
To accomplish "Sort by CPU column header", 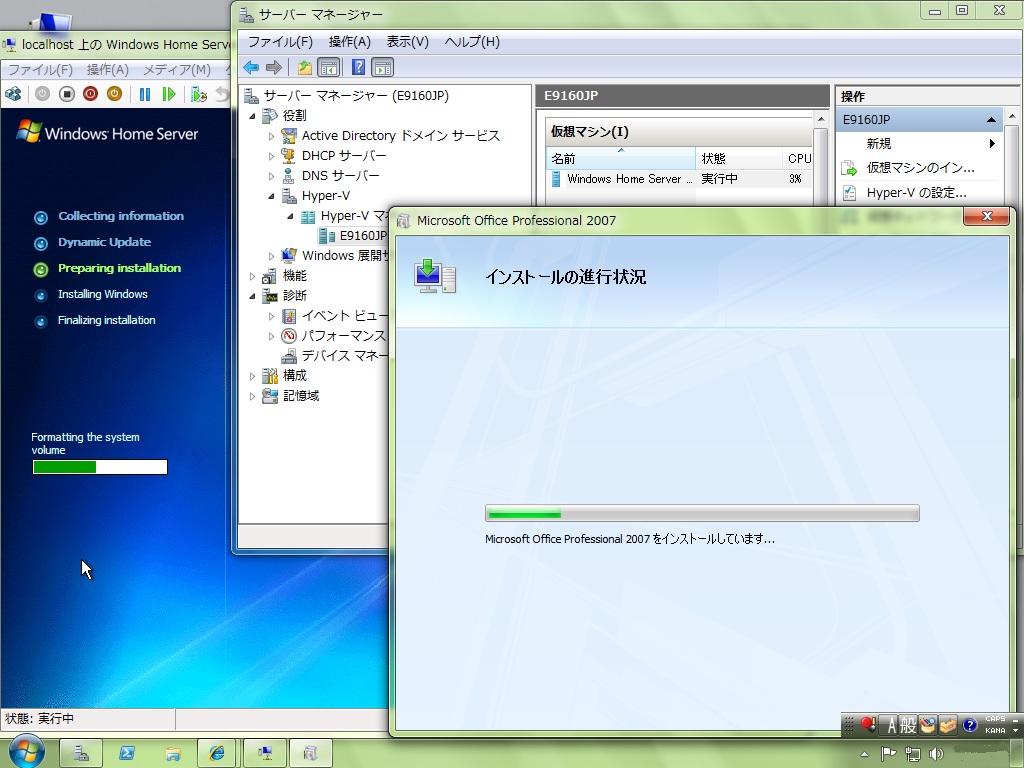I will (x=797, y=159).
